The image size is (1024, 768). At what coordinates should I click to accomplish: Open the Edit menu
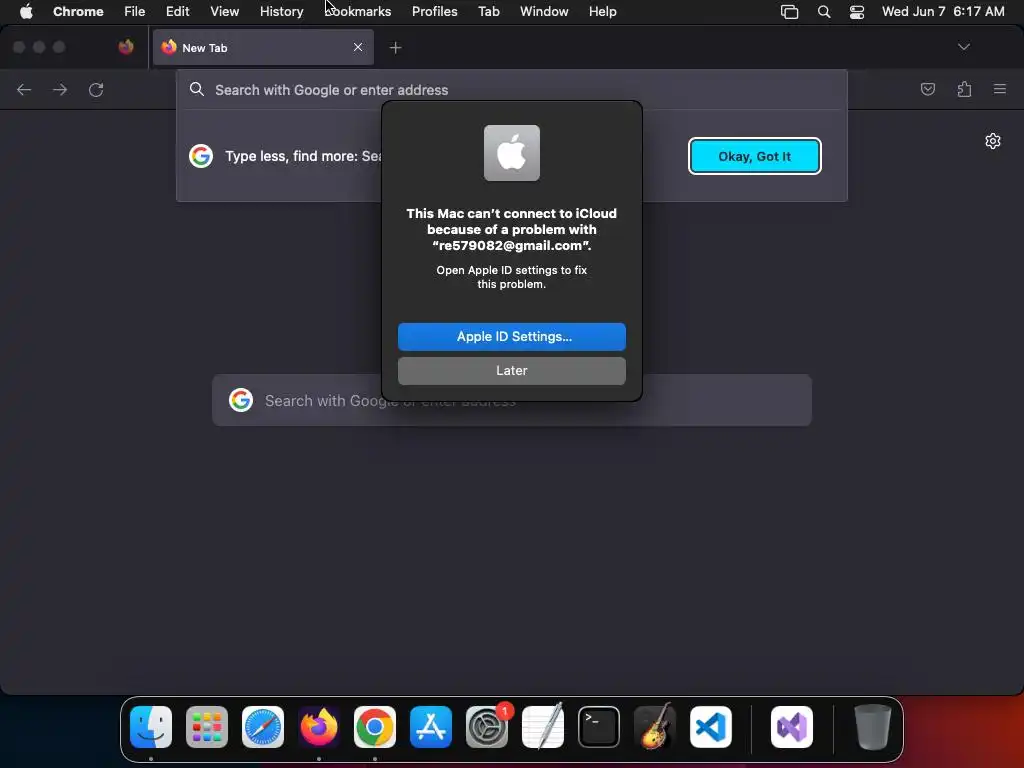click(x=178, y=11)
